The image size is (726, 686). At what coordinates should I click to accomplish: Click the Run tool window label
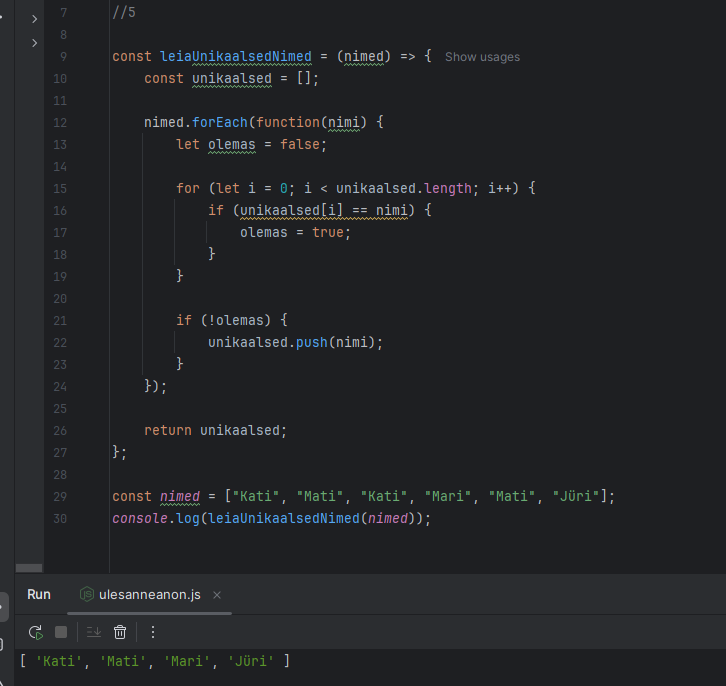click(x=39, y=594)
